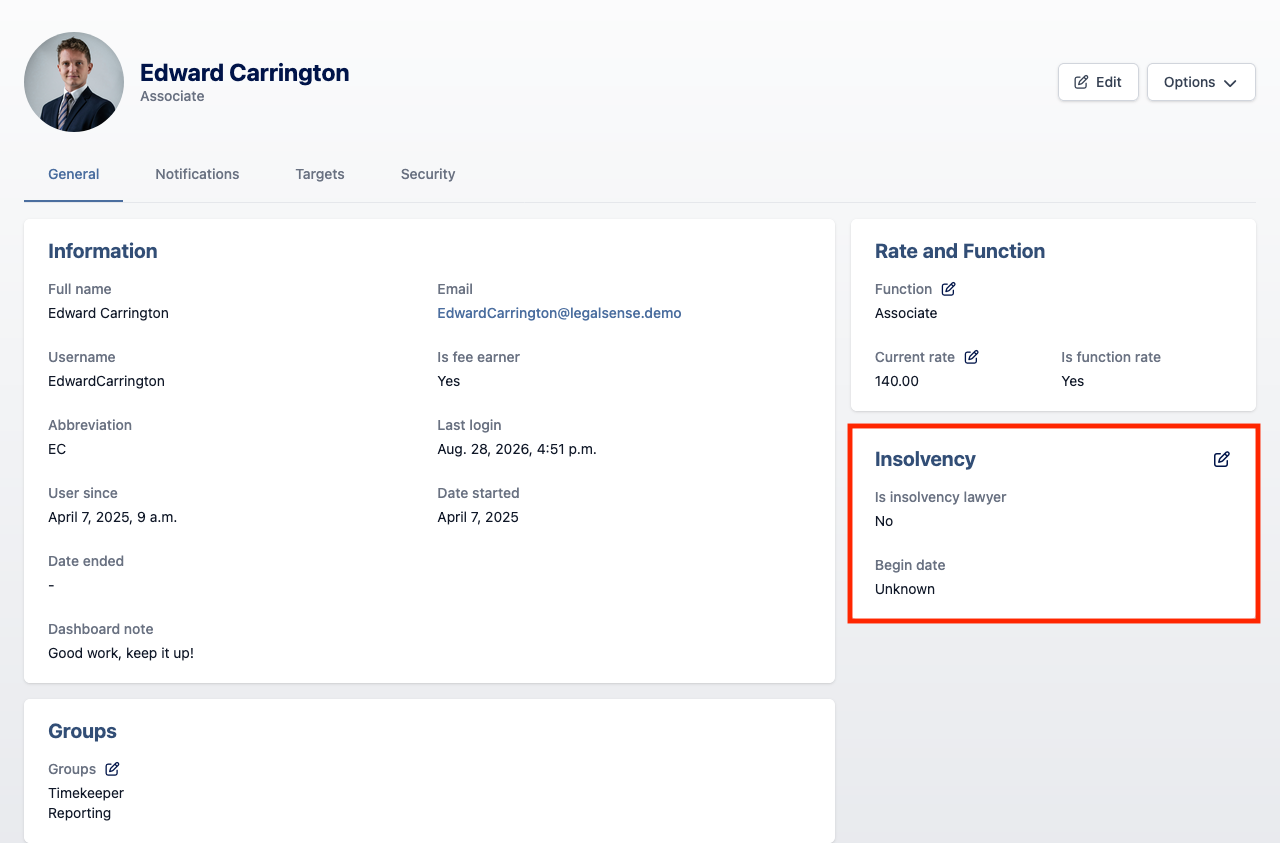Click the edit icon next to Function

(x=948, y=289)
